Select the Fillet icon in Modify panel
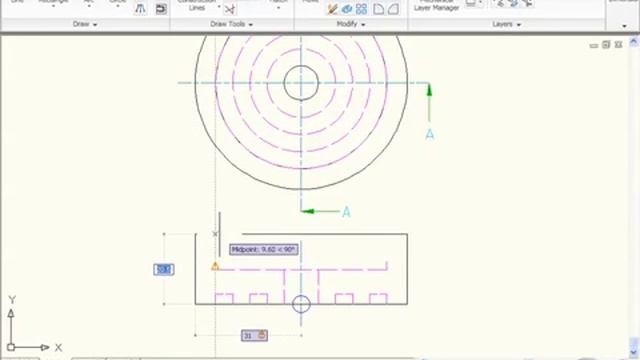Image resolution: width=640 pixels, height=360 pixels. click(x=378, y=9)
